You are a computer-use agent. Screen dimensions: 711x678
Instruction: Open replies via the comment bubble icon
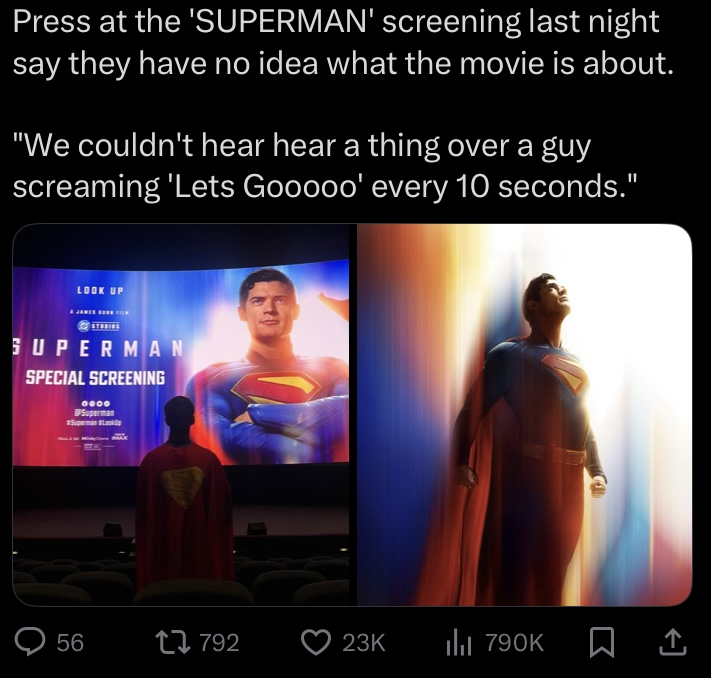coord(29,642)
